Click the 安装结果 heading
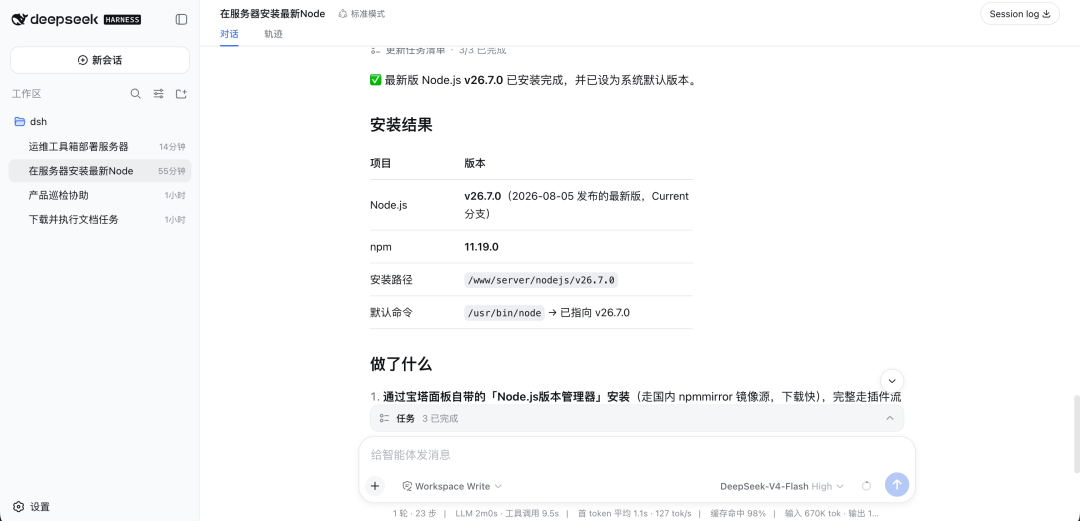 pos(401,125)
